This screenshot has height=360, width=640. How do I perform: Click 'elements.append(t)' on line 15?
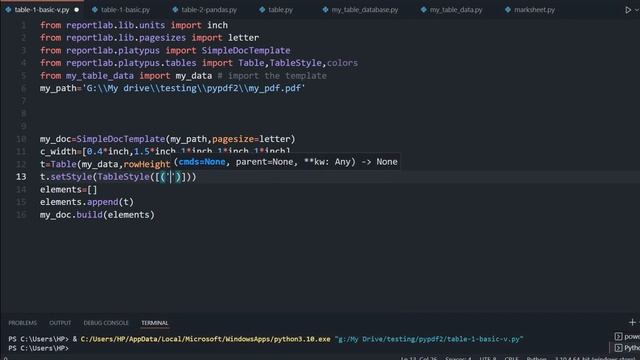point(87,202)
